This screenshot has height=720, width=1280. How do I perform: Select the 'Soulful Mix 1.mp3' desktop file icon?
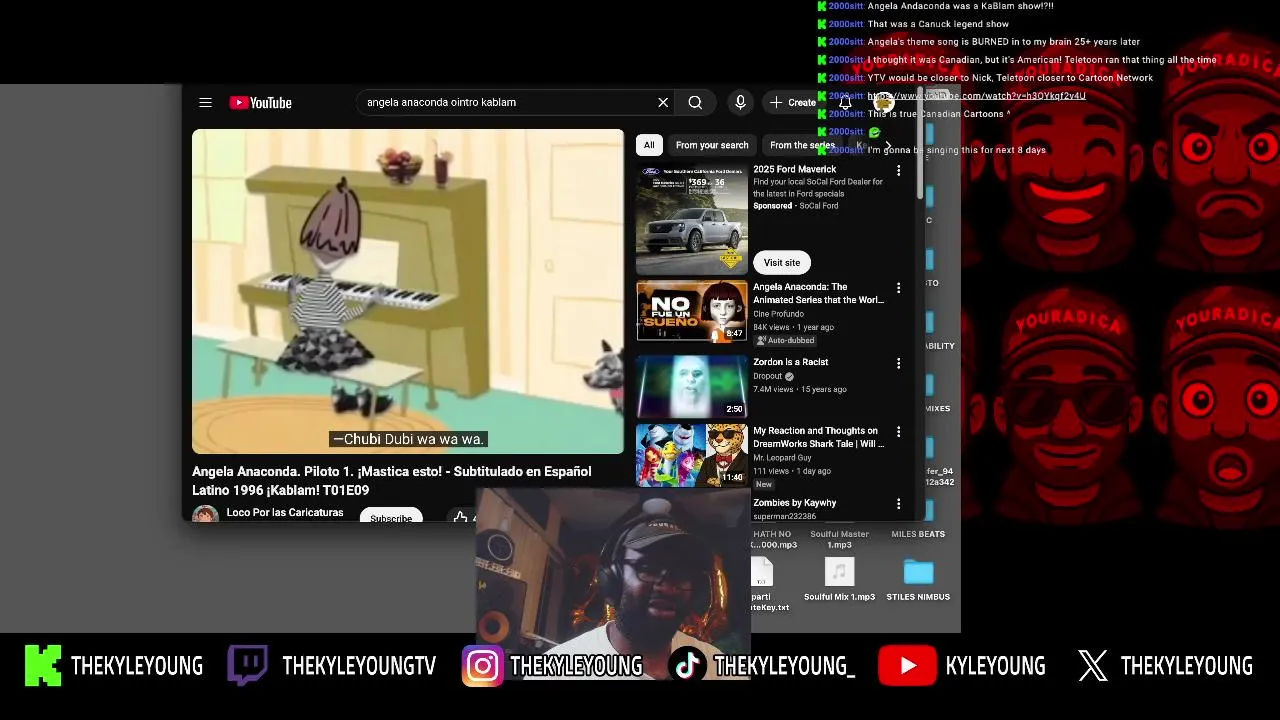click(839, 572)
